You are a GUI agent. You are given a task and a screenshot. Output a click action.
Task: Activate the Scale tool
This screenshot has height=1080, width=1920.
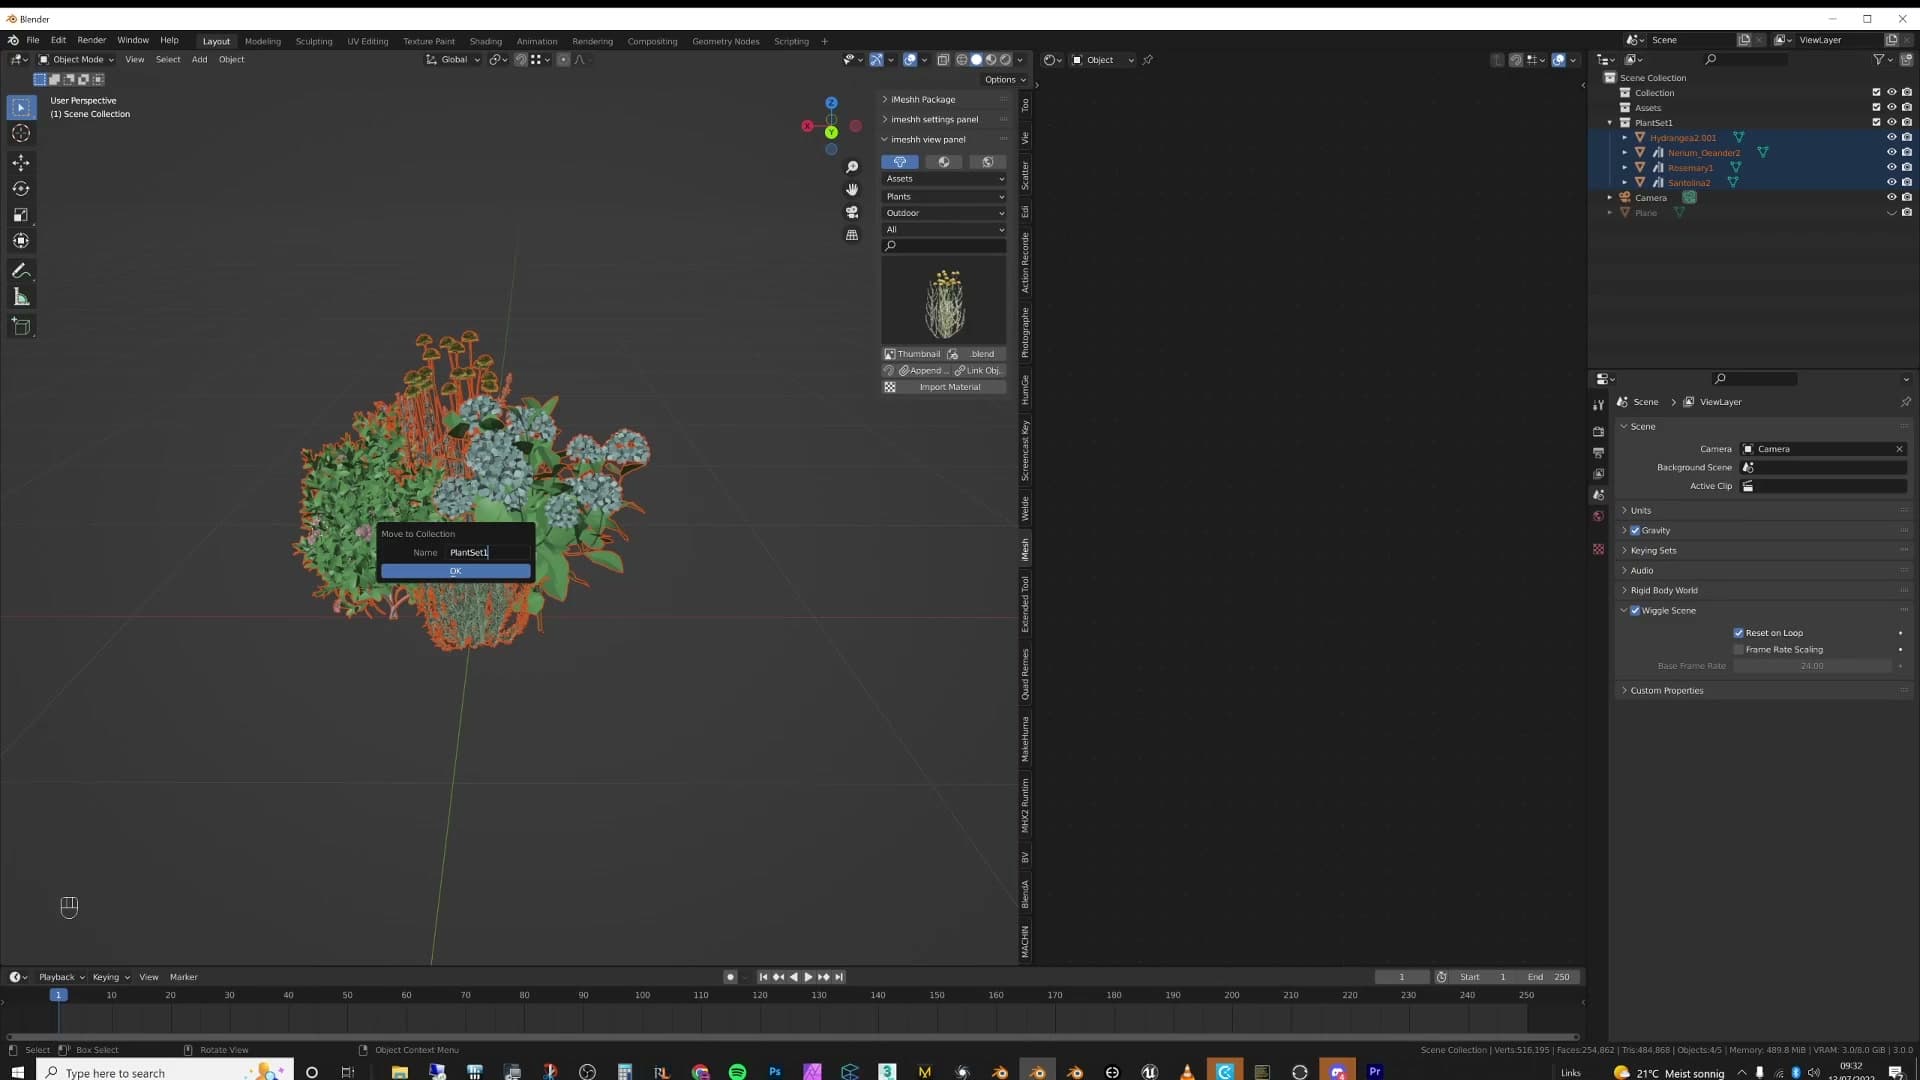tap(21, 214)
